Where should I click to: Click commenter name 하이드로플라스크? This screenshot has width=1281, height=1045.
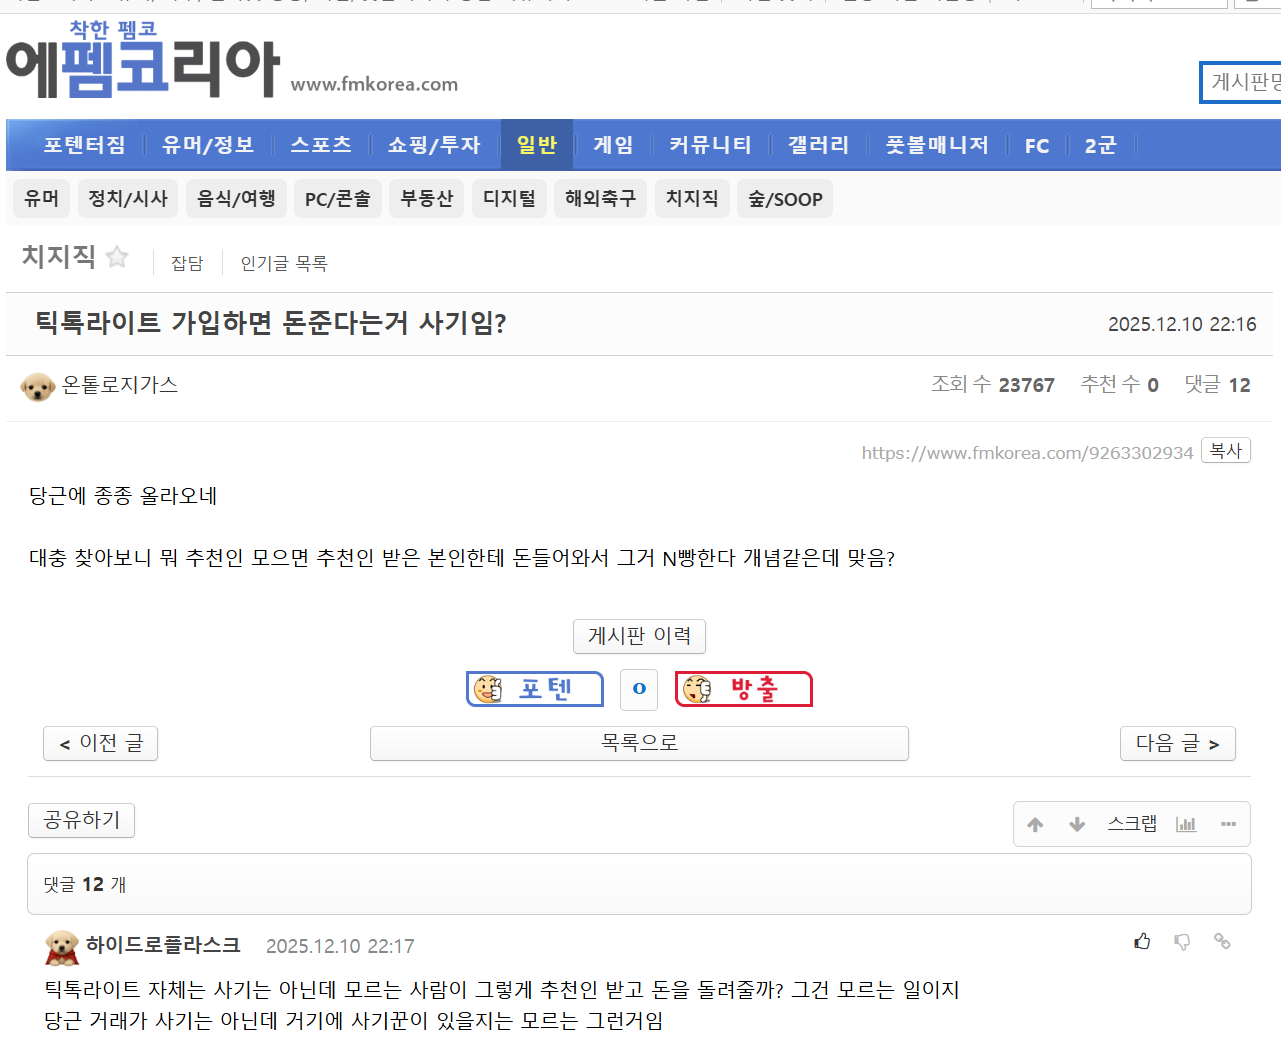(163, 945)
